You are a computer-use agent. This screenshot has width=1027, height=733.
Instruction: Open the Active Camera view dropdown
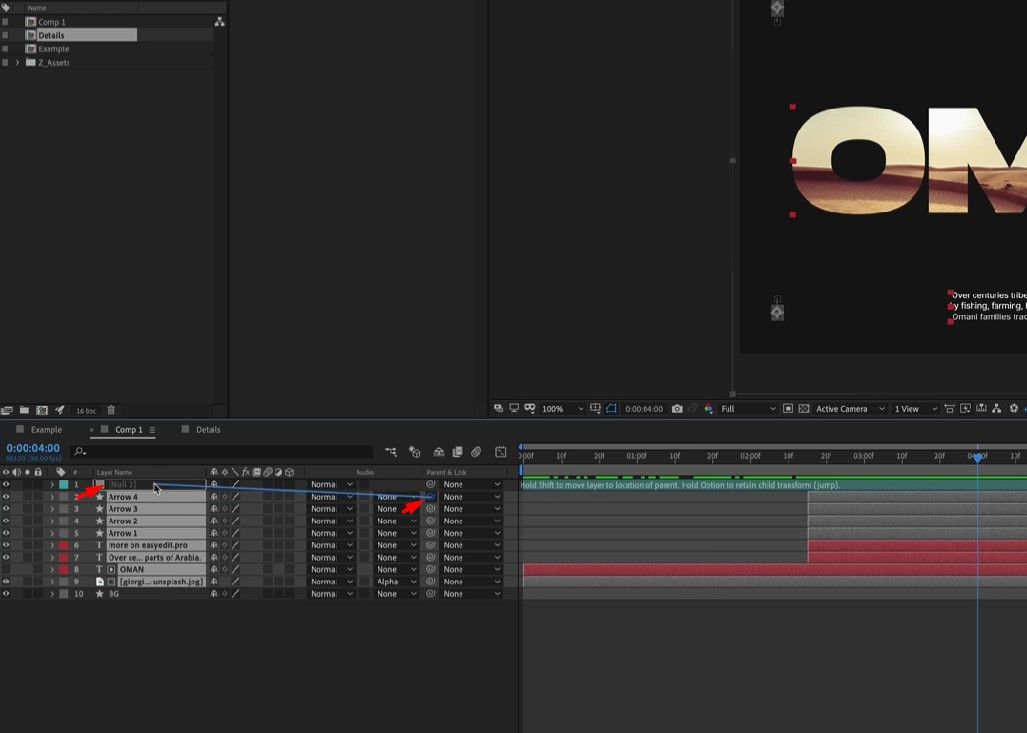(x=850, y=409)
